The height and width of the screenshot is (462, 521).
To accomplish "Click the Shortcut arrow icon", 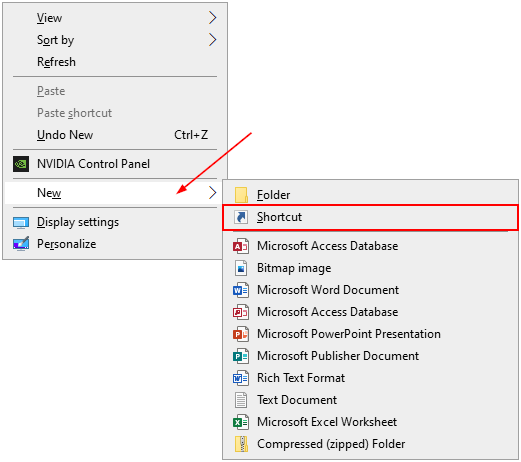I will [241, 217].
